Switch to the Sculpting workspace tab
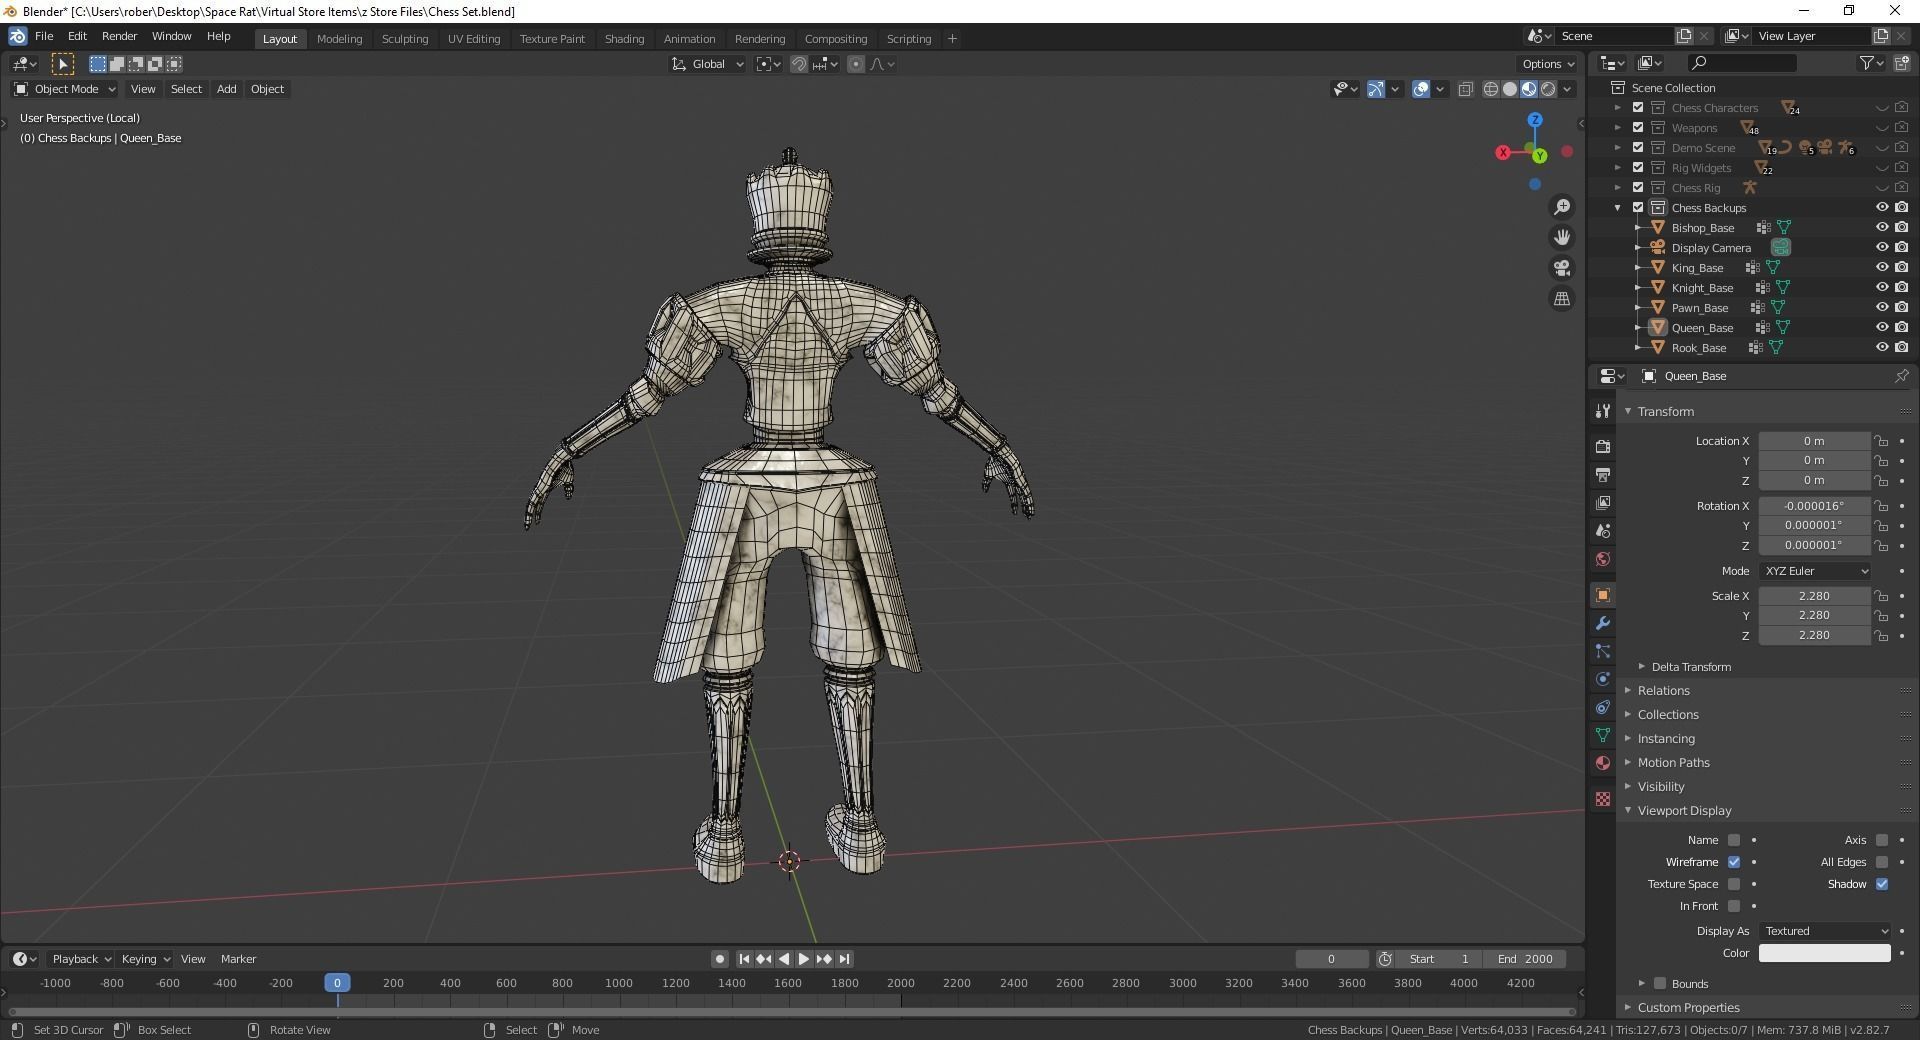The height and width of the screenshot is (1040, 1920). tap(405, 39)
